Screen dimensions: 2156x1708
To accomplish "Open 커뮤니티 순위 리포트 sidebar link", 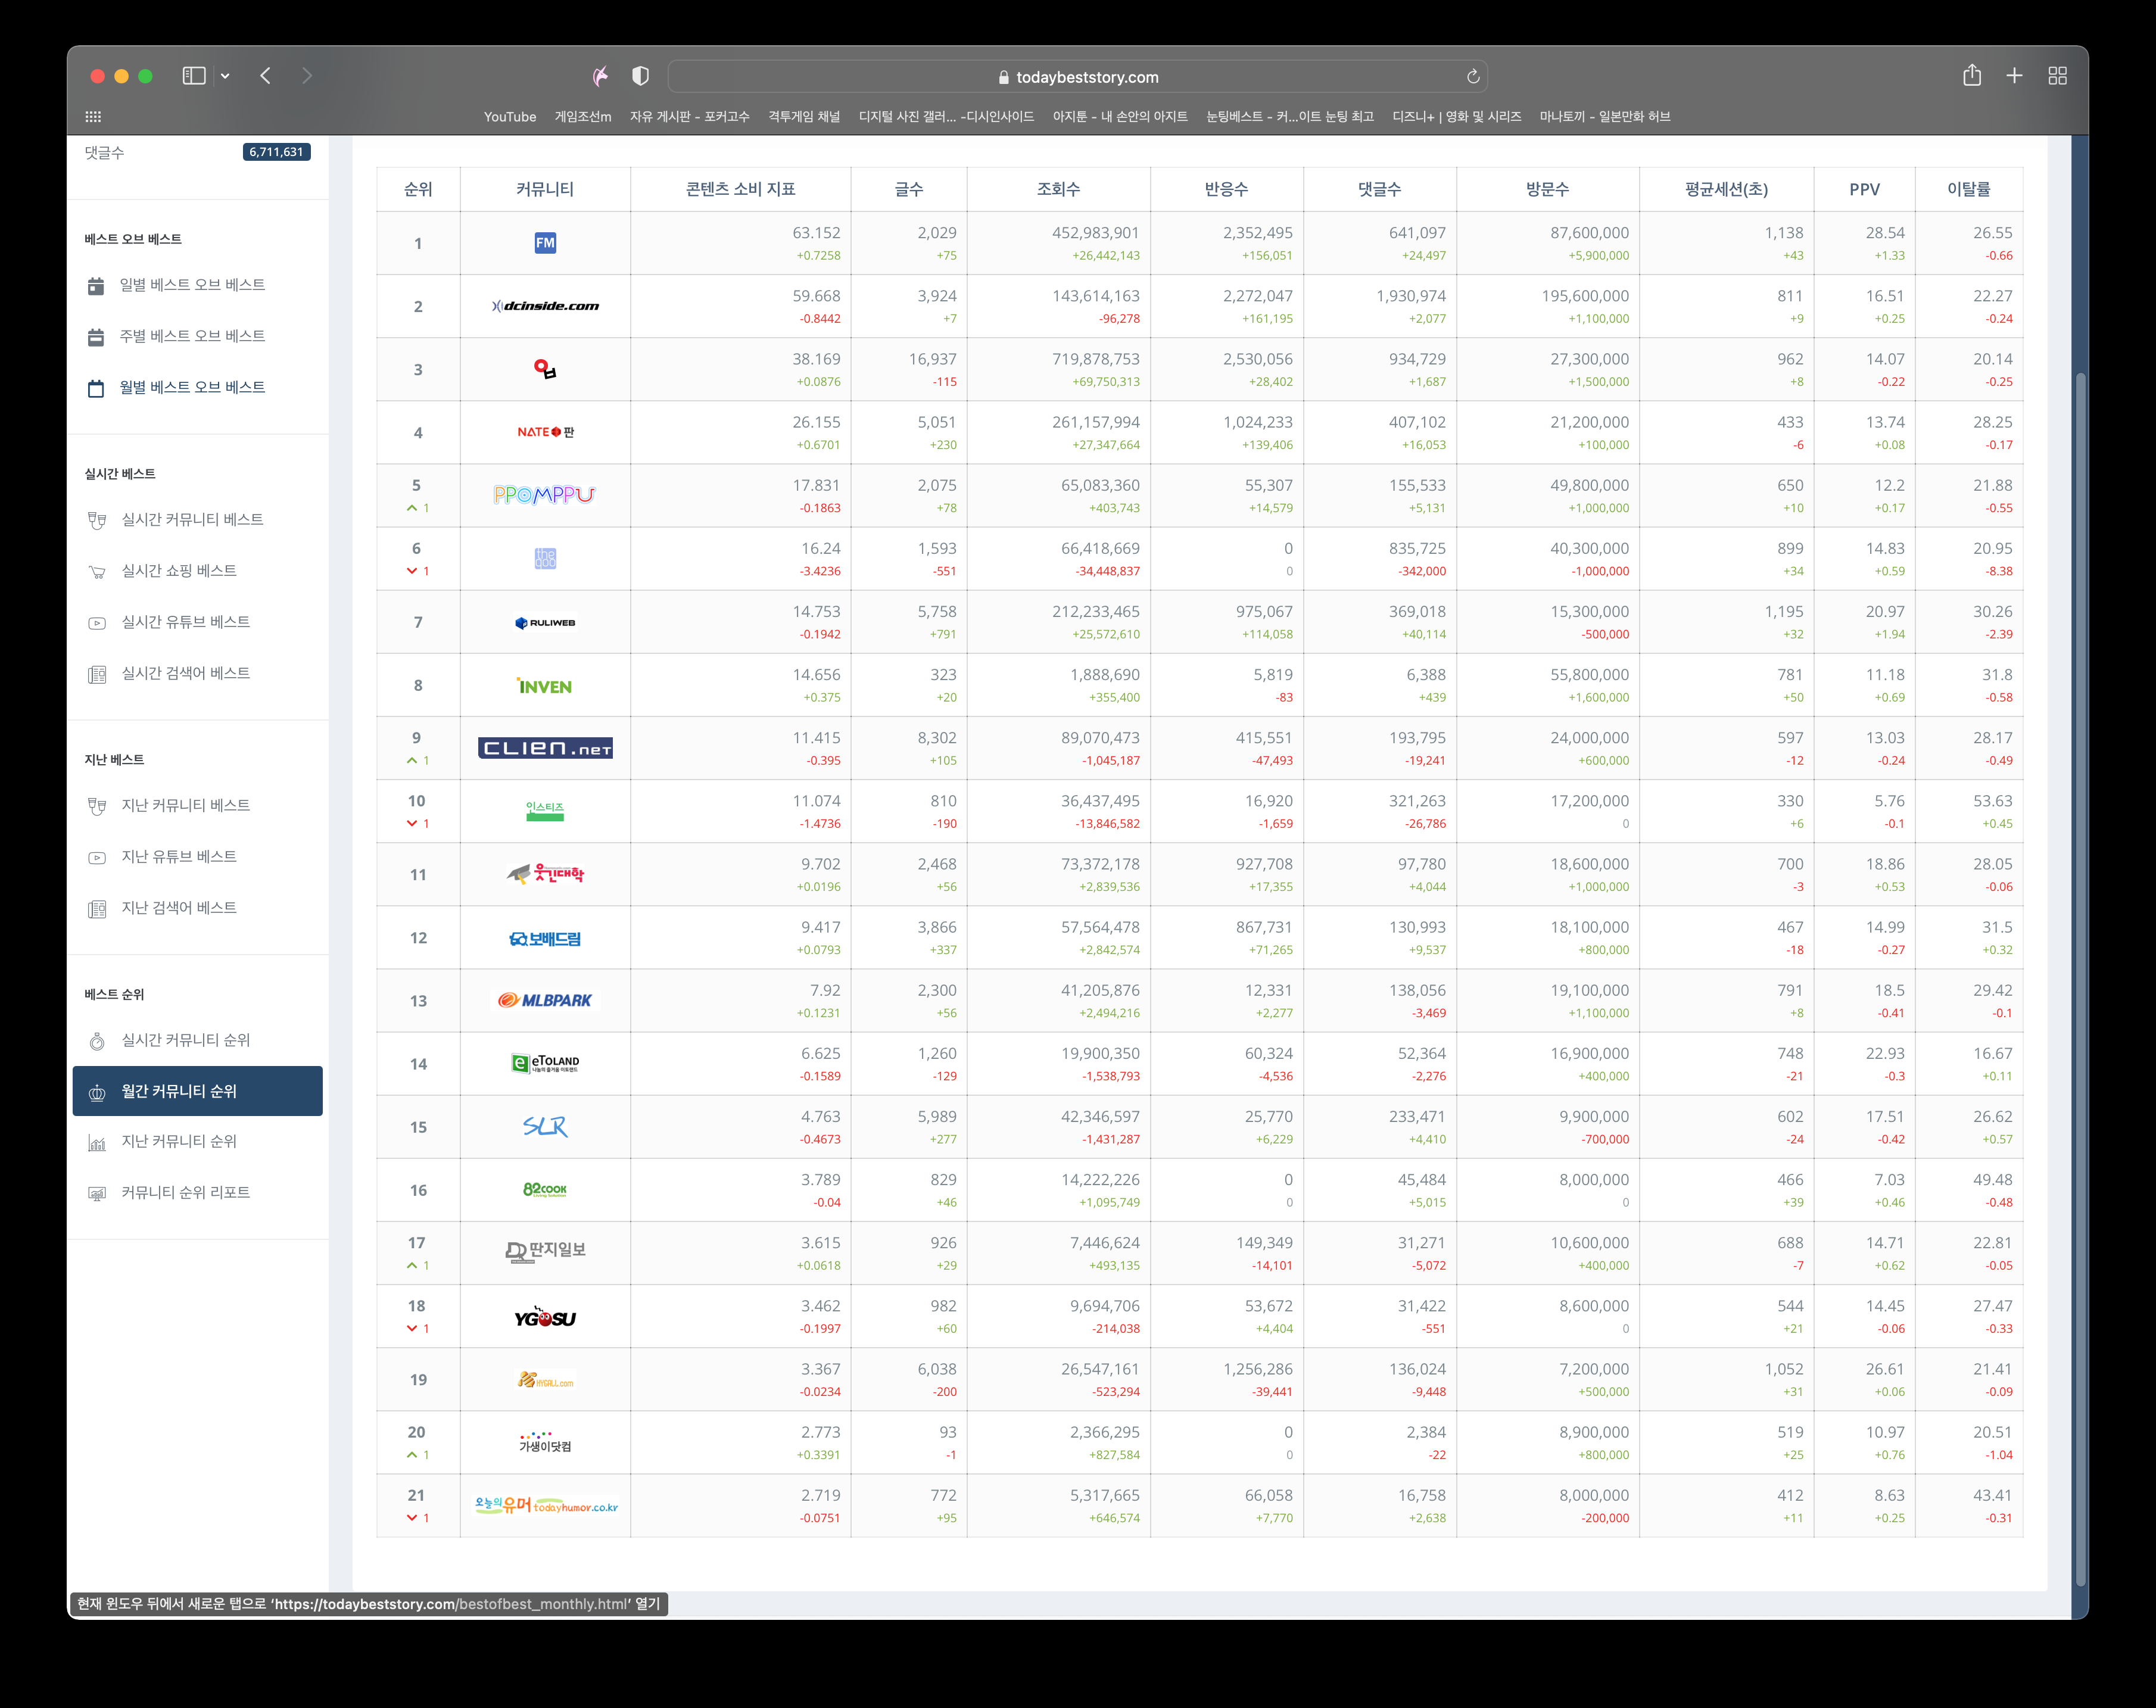I will click(x=185, y=1192).
